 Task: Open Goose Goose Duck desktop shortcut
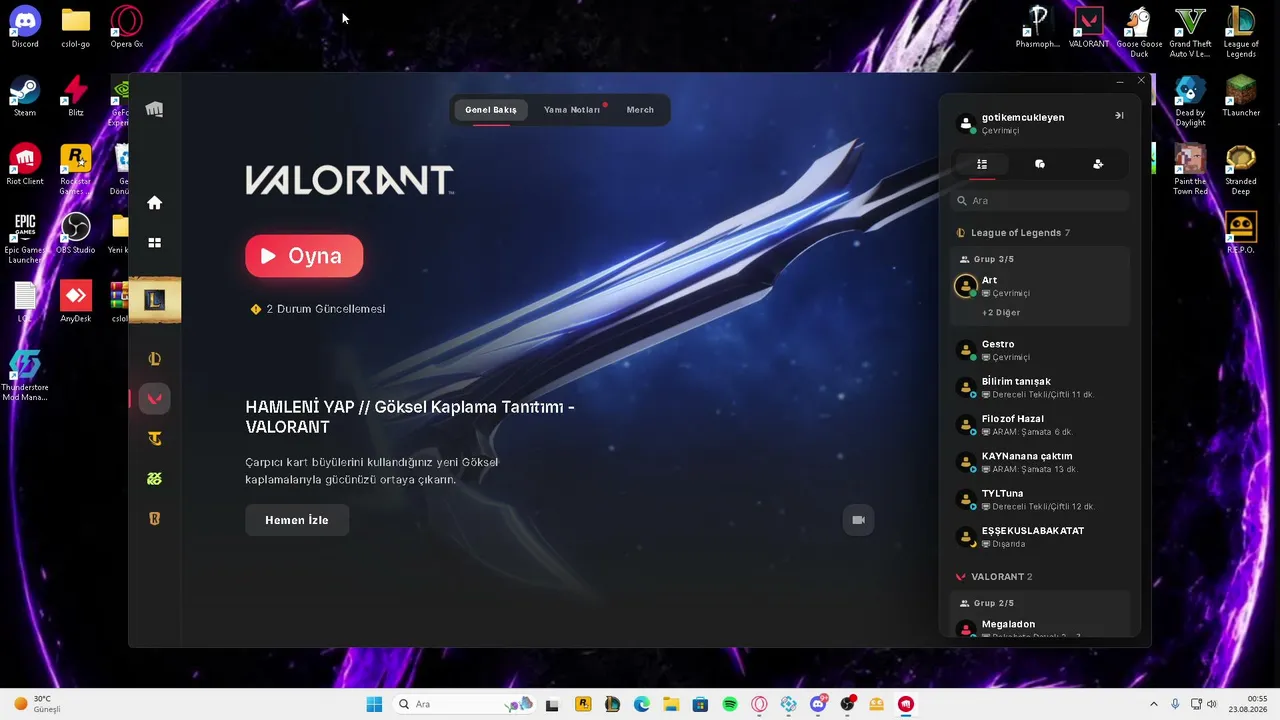pos(1139,33)
